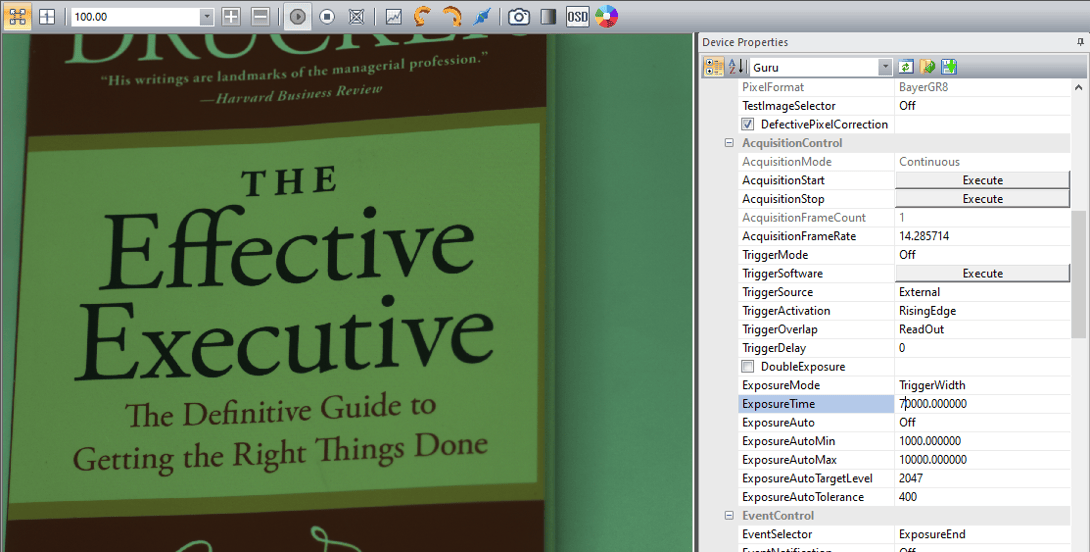Click the zoom out minus icon

tap(260, 17)
